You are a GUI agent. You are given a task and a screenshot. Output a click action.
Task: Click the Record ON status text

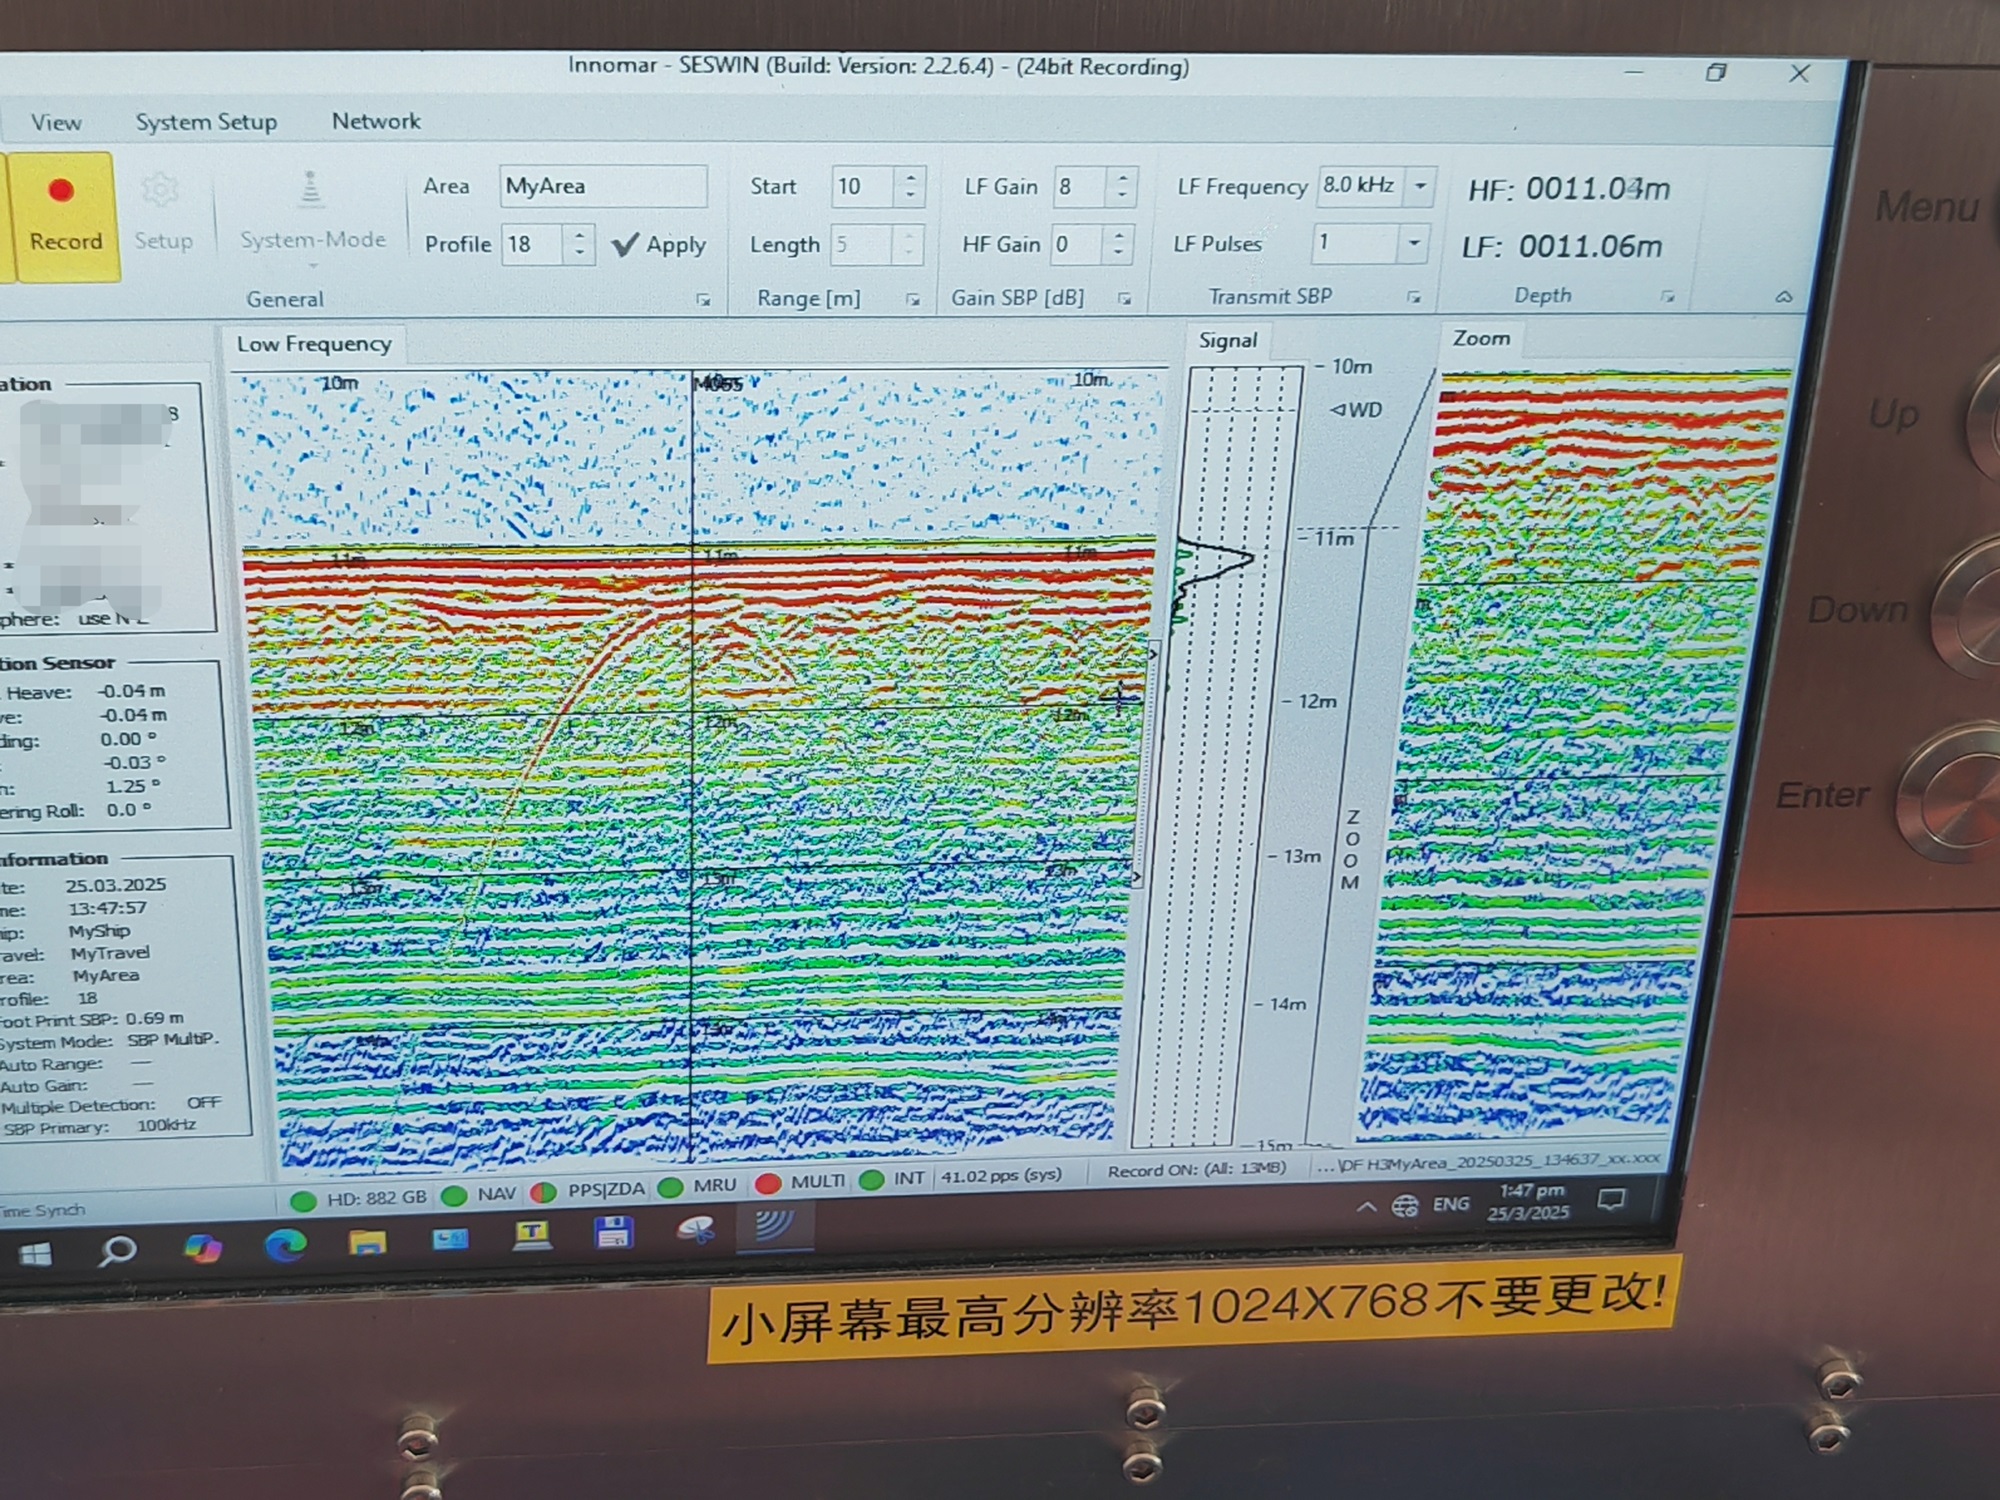click(x=1196, y=1169)
